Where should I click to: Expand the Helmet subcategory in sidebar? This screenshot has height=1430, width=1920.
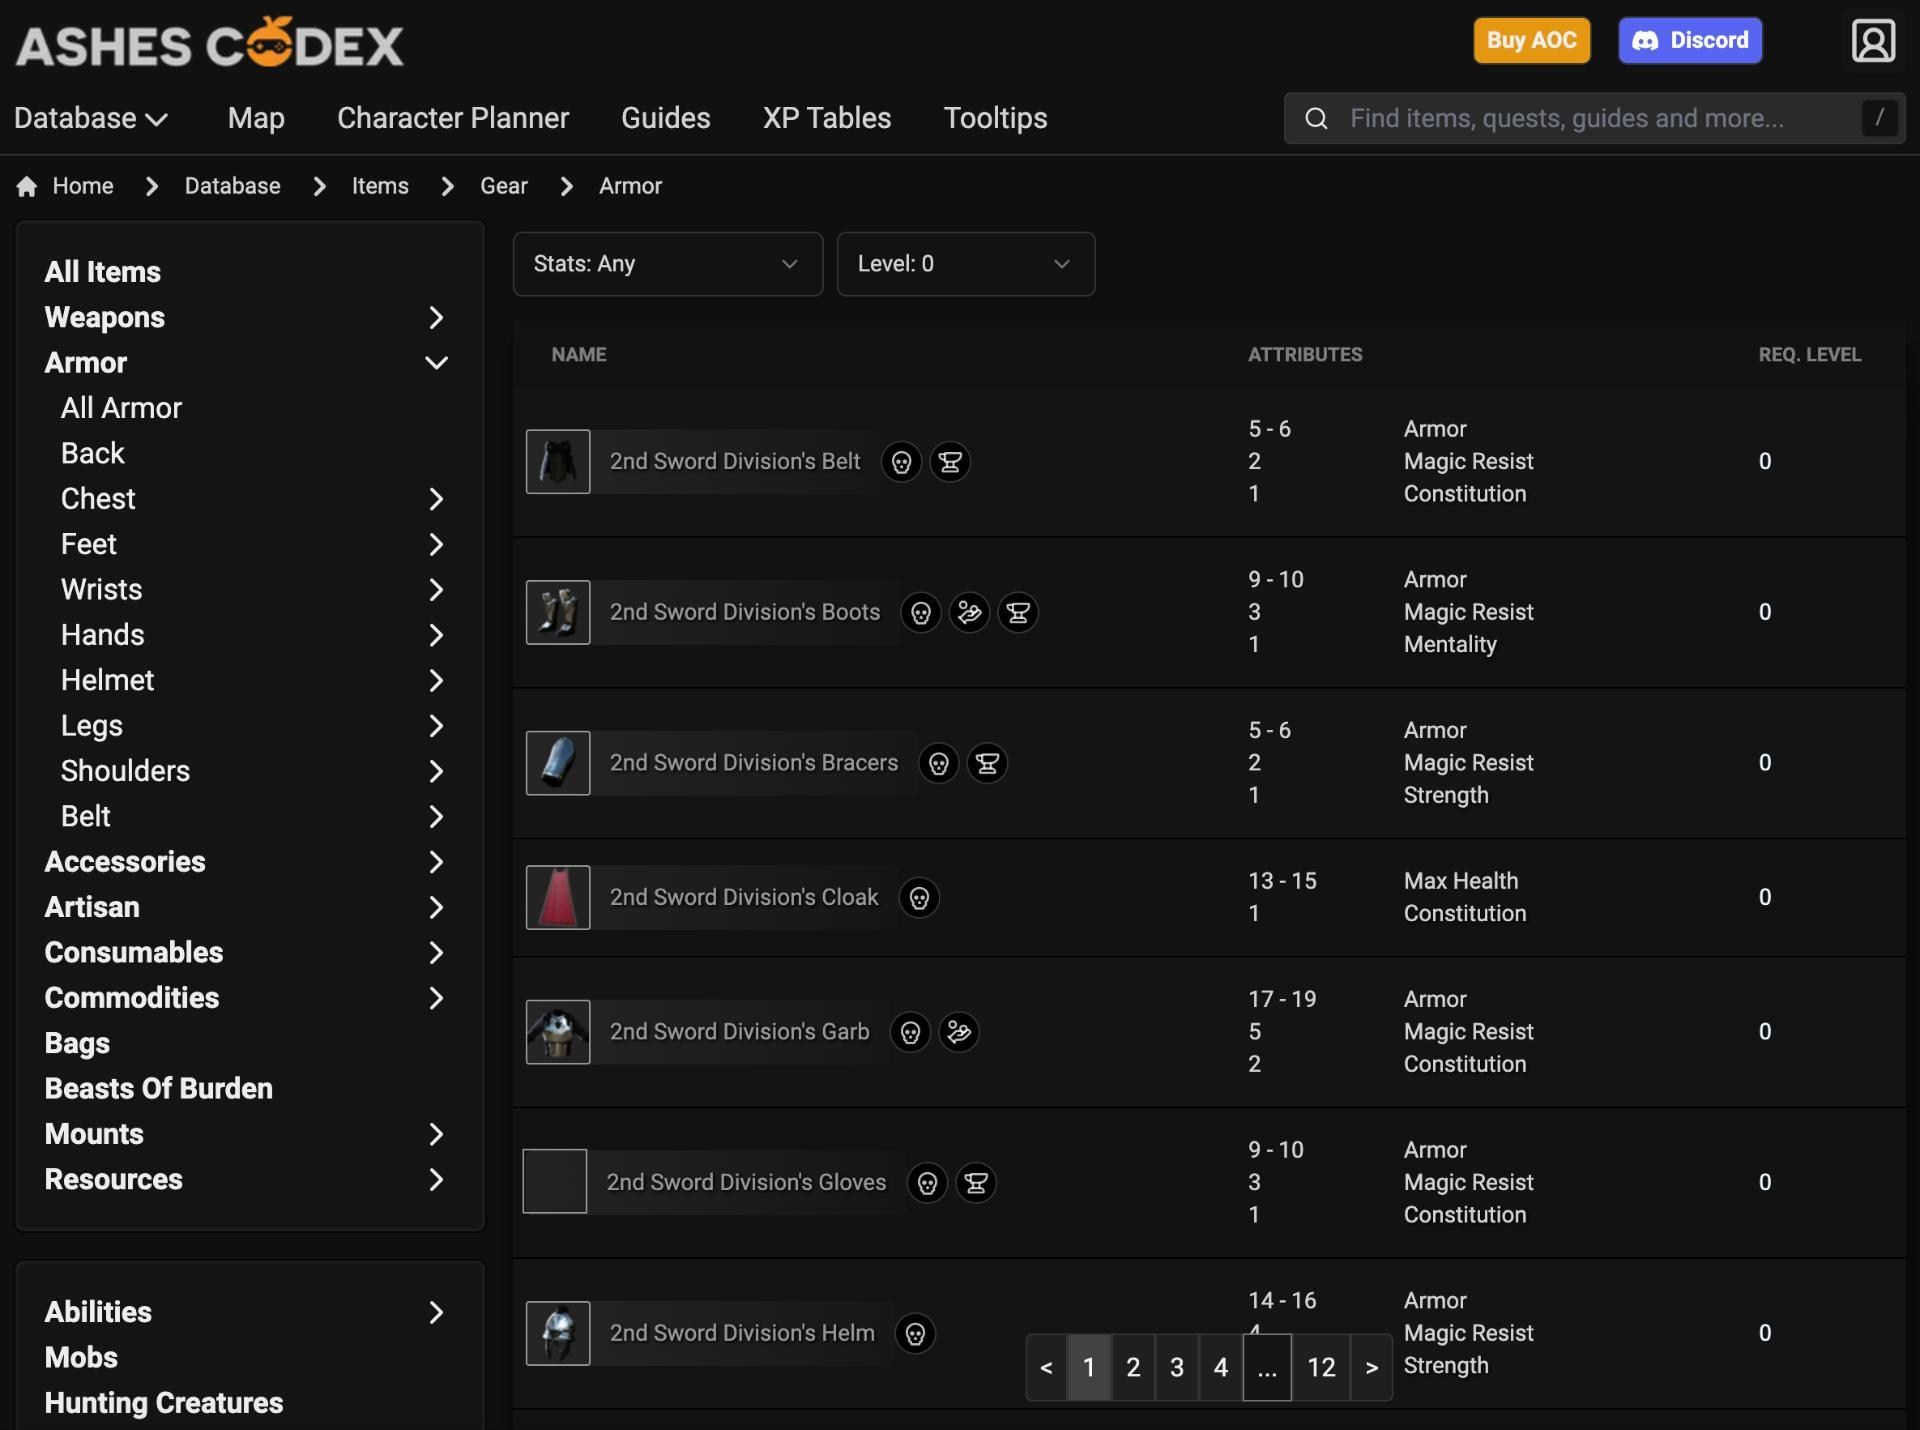click(x=436, y=681)
